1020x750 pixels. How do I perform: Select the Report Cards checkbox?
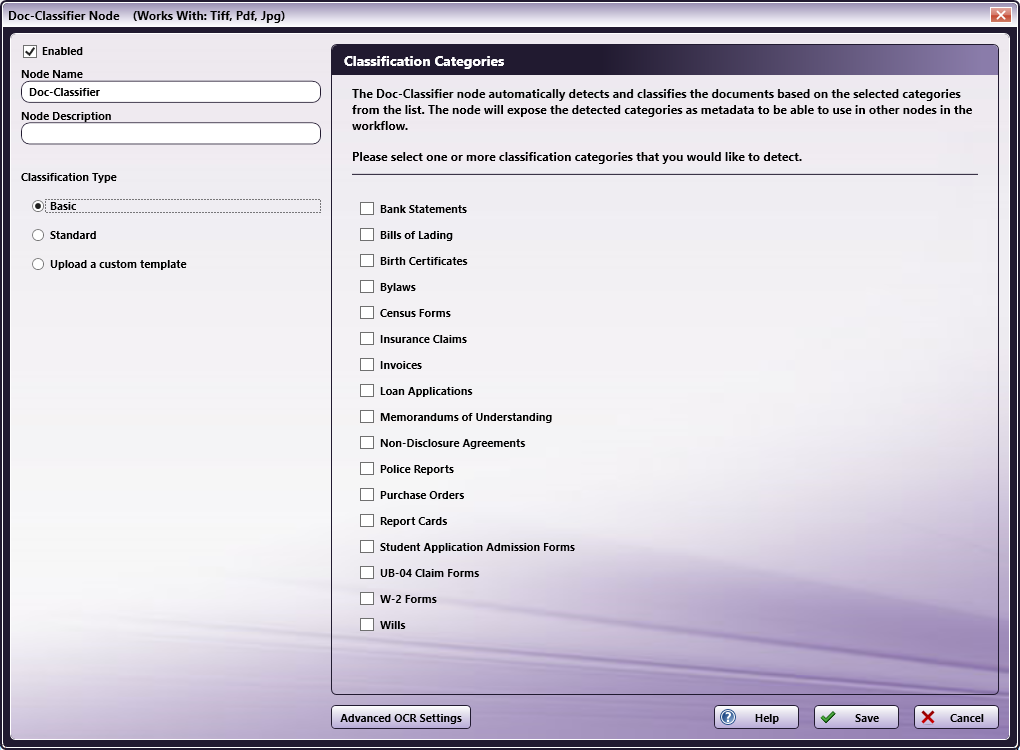367,521
